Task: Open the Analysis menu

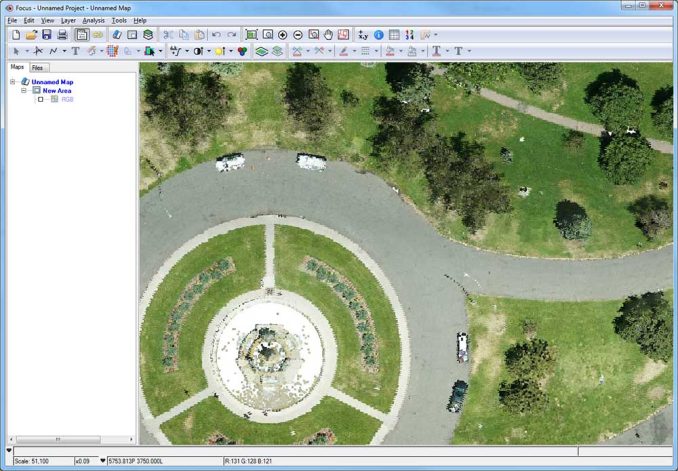Action: [93, 21]
